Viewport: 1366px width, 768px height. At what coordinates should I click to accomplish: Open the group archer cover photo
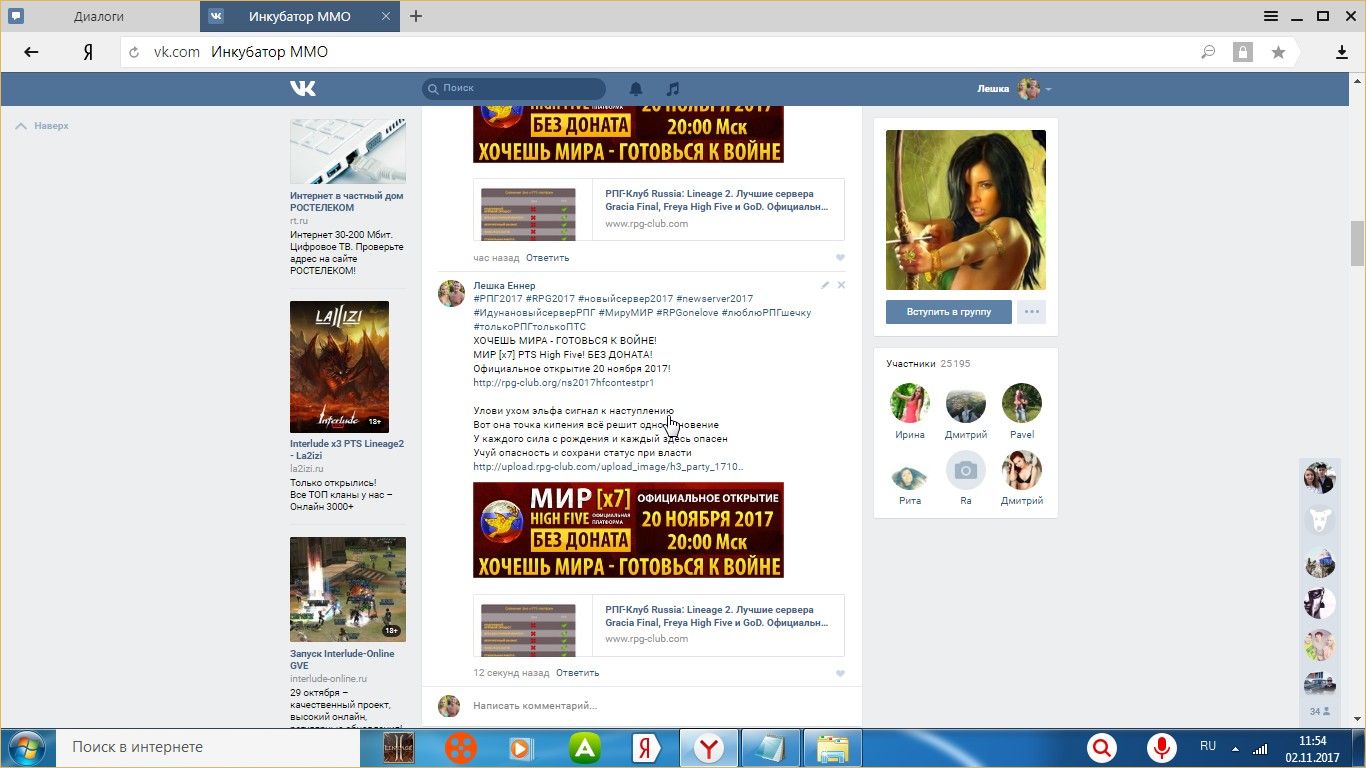[x=966, y=210]
